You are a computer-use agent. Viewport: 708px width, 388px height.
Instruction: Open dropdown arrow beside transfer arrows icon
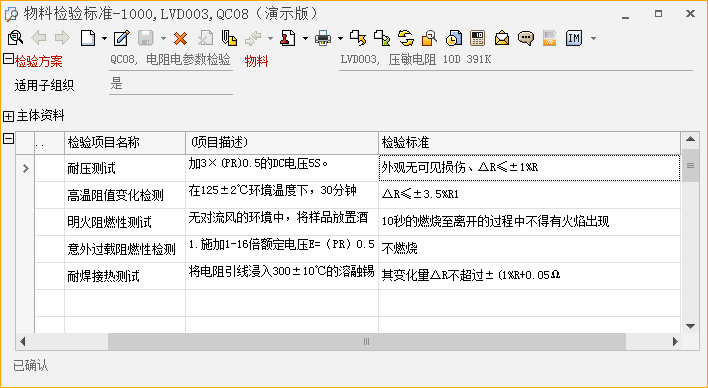coord(270,38)
